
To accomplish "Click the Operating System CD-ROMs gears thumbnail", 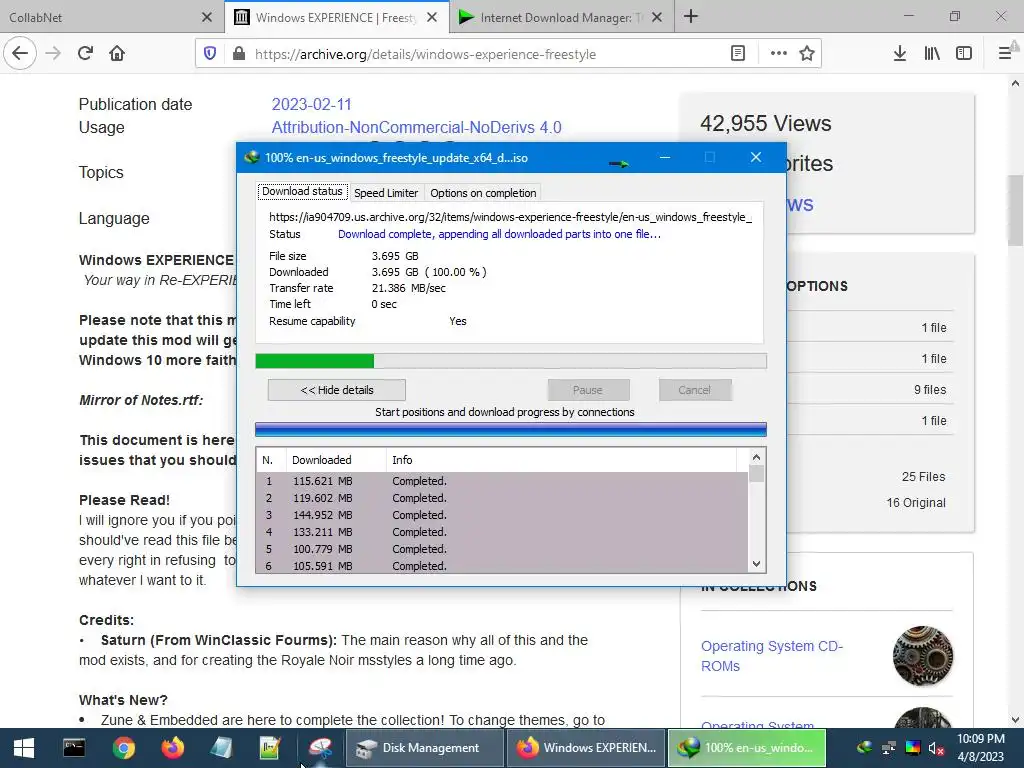I will (923, 656).
